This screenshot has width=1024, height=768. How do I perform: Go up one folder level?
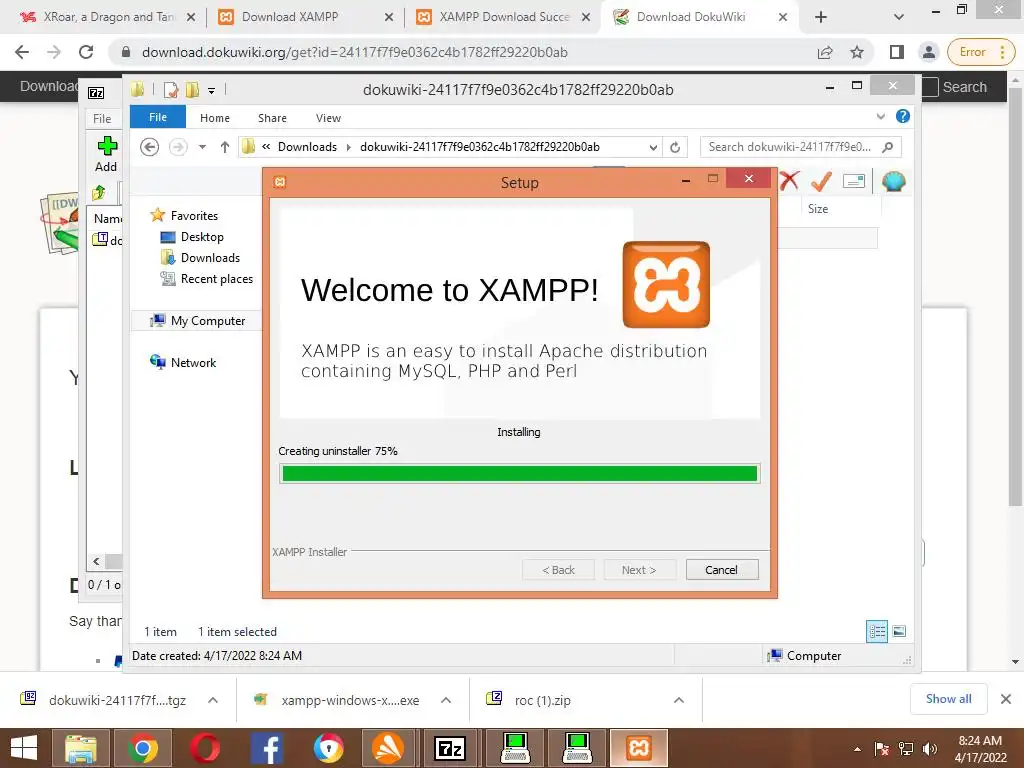tap(225, 147)
